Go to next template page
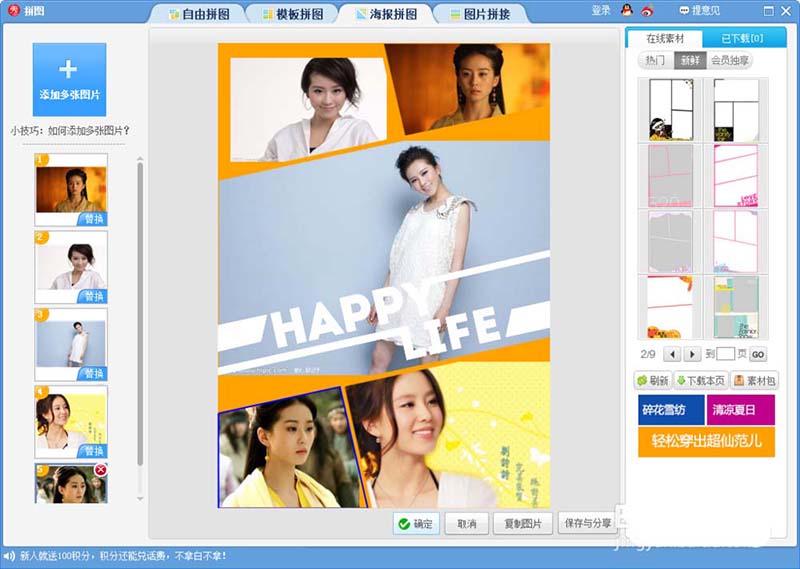 click(x=692, y=354)
